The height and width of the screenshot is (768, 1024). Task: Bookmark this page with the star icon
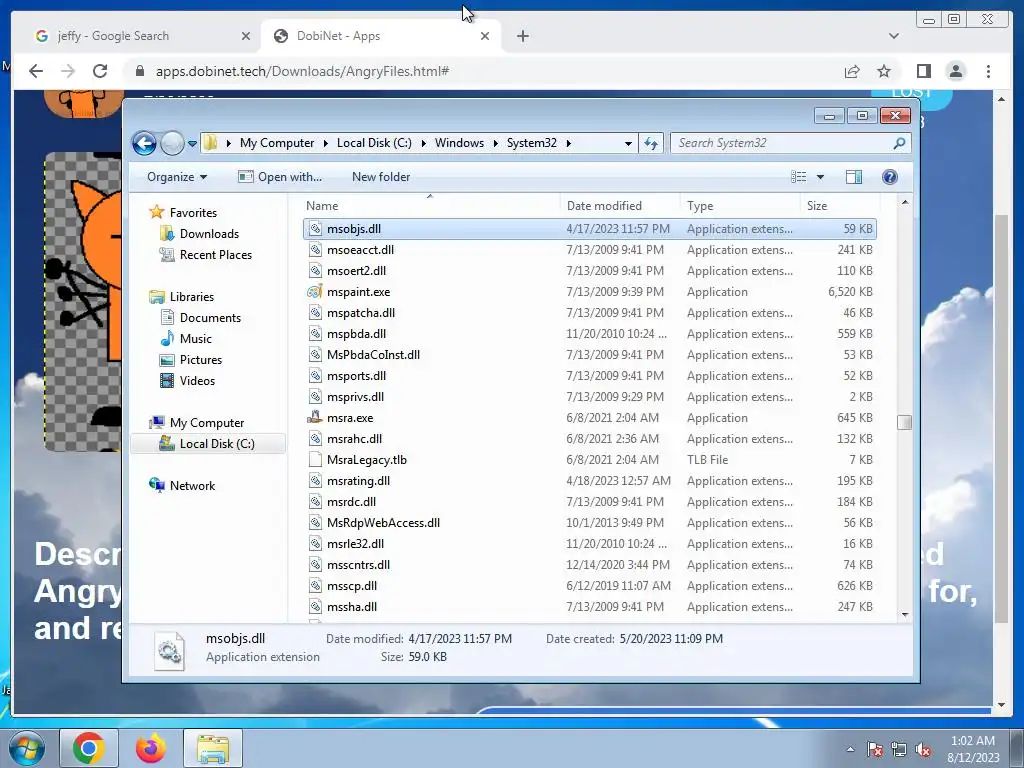tap(884, 71)
